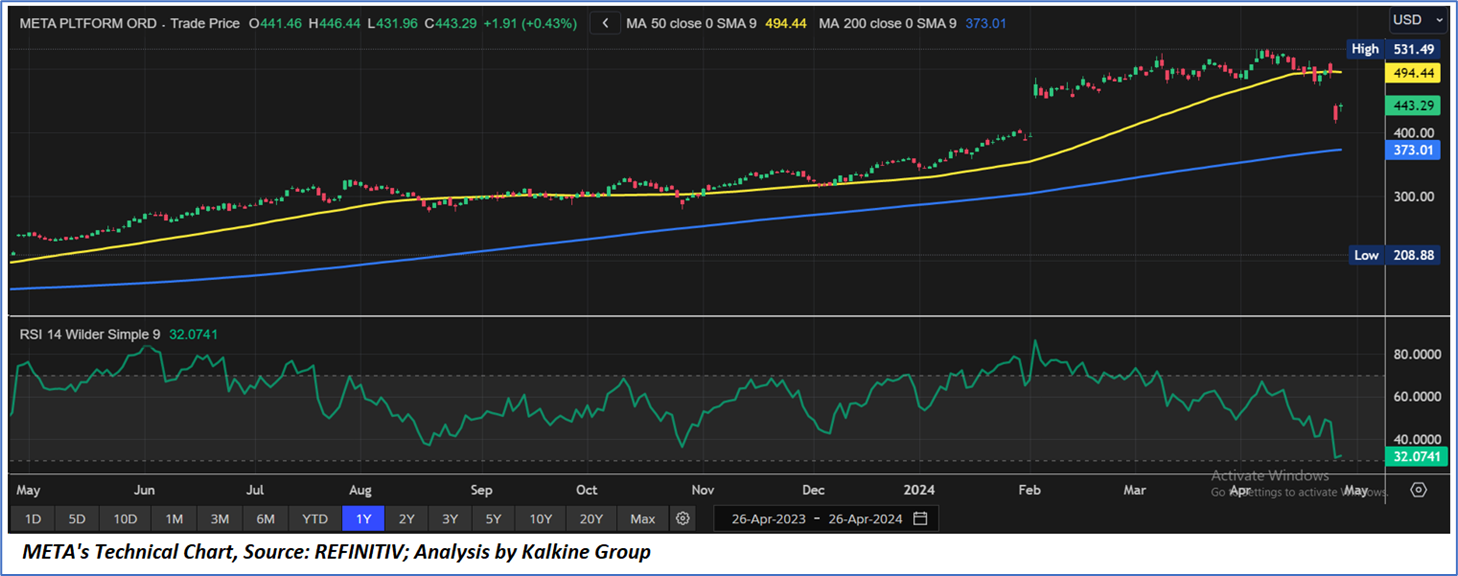Click the 400.00 price axis label
This screenshot has height=576, width=1458.
[x=1413, y=132]
